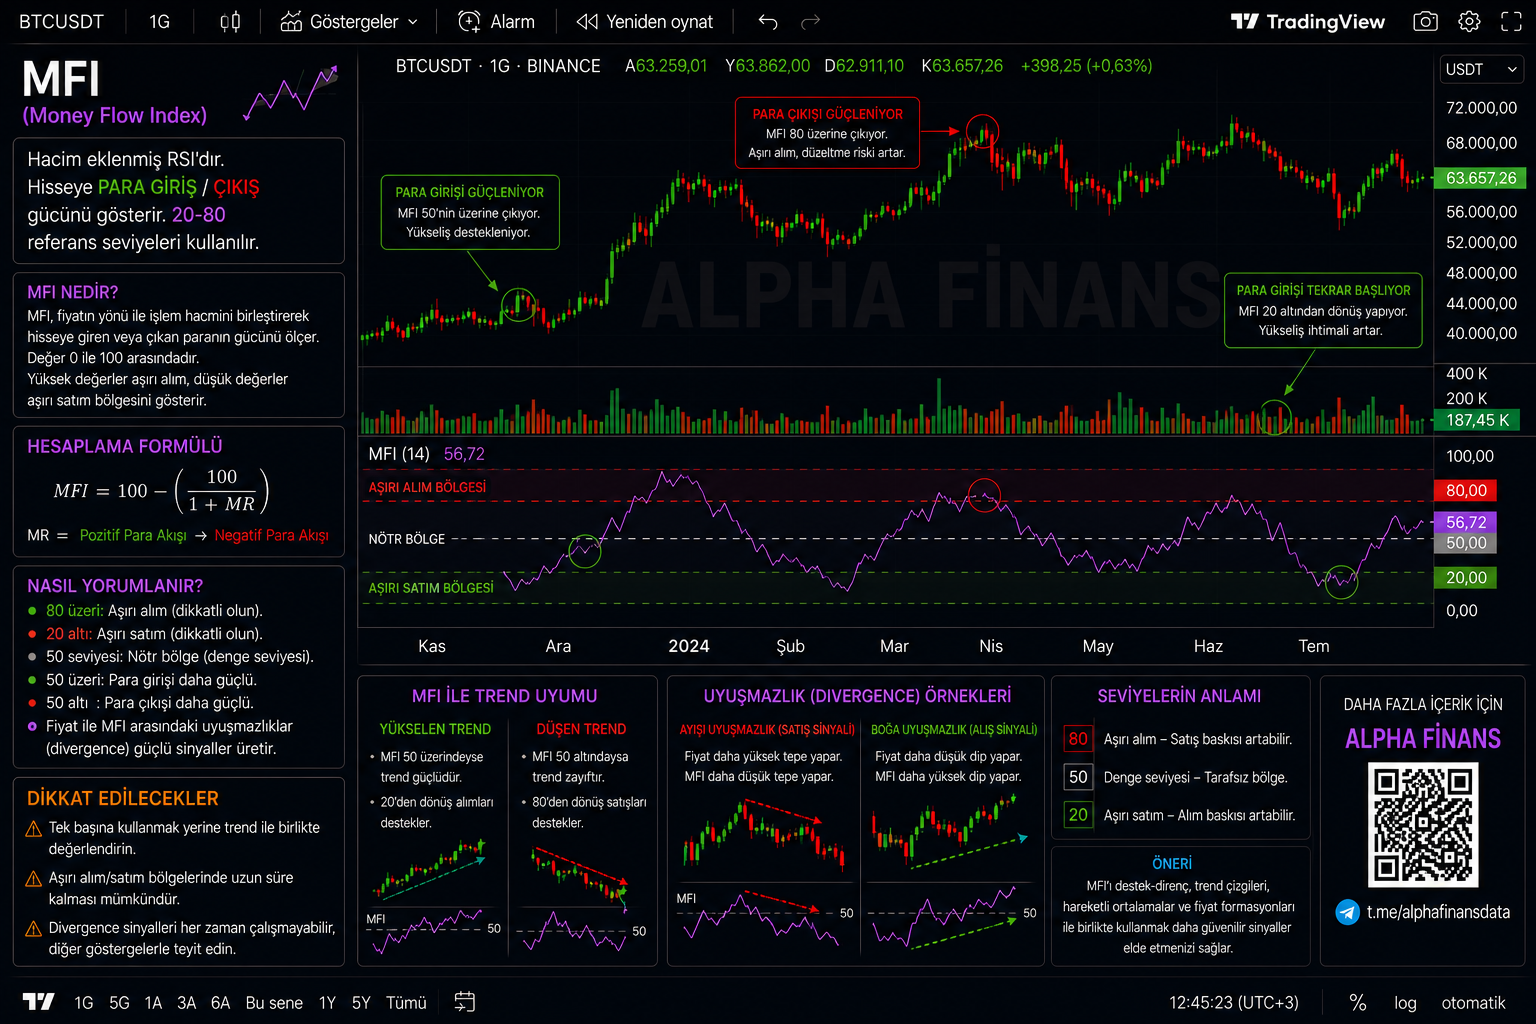The width and height of the screenshot is (1536, 1024).
Task: Switch to the 3A time range
Action: 187,1003
